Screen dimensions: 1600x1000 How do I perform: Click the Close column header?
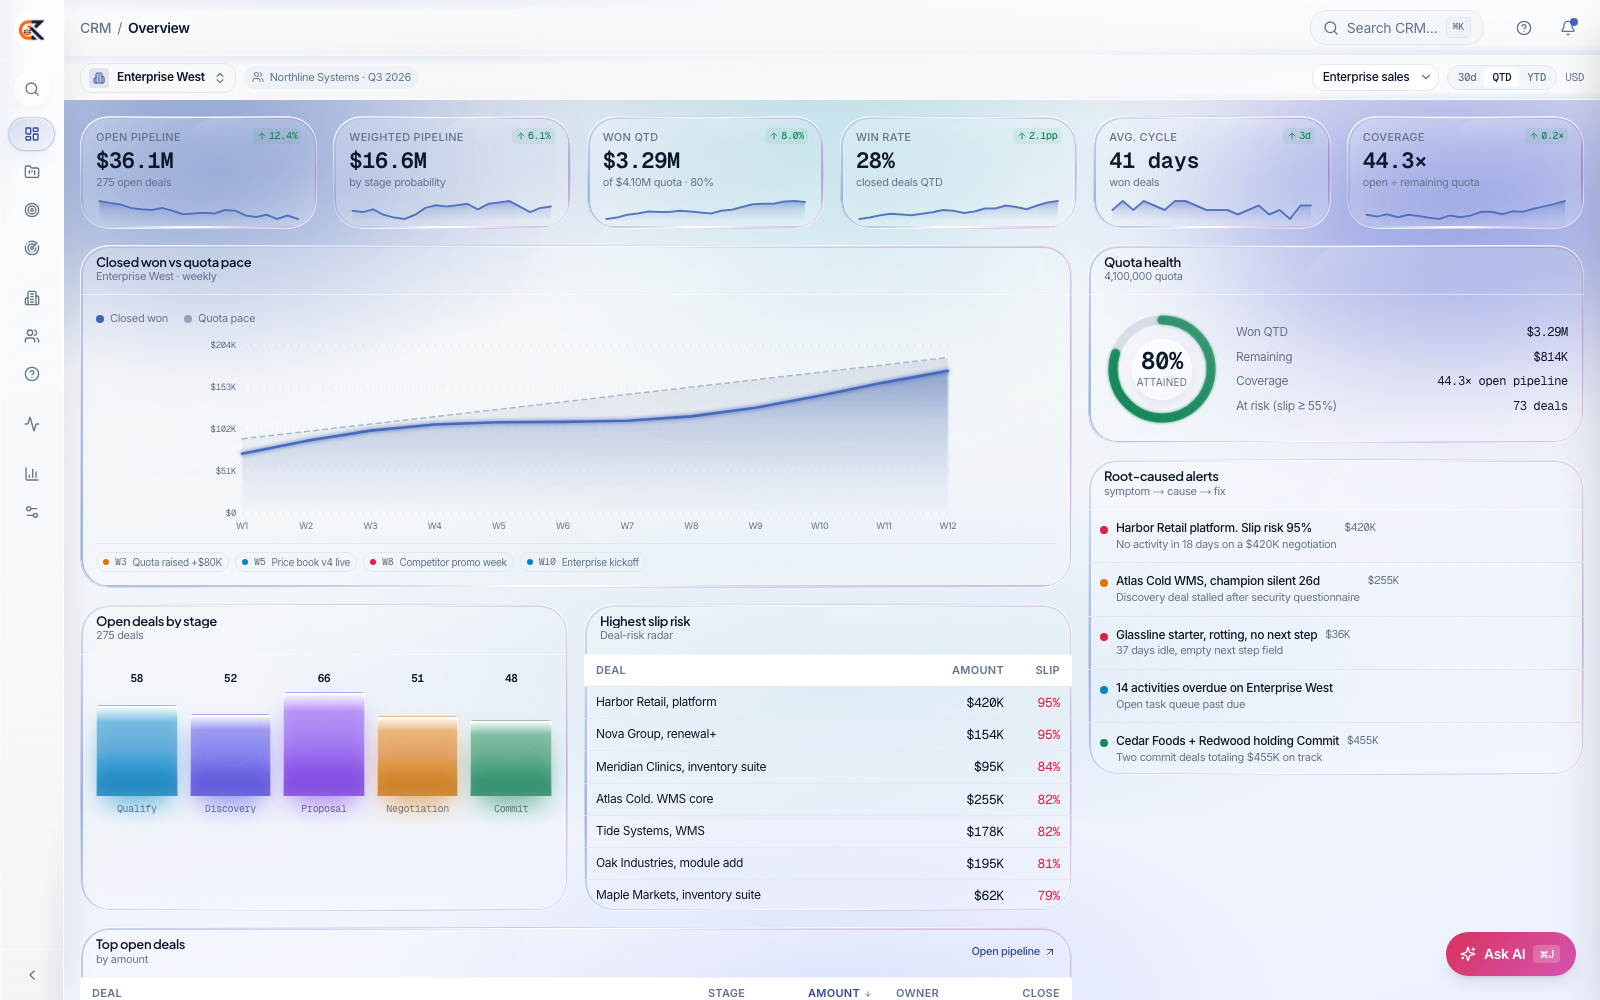click(x=1040, y=993)
